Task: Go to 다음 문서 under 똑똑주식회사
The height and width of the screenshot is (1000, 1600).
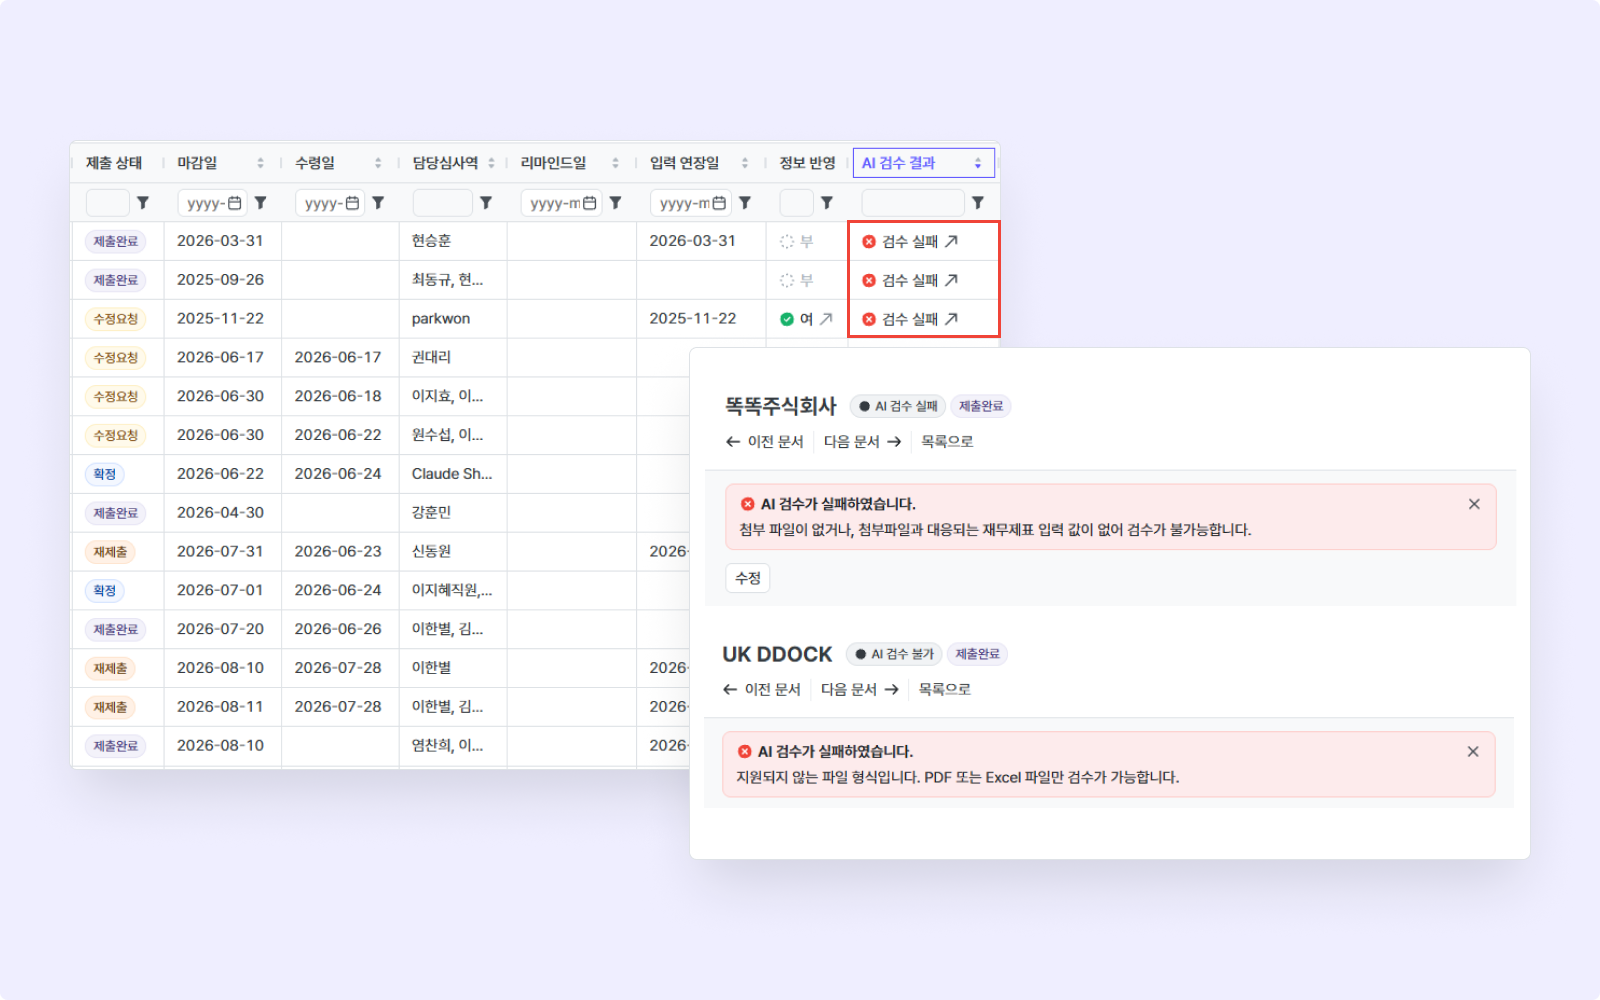Action: (x=862, y=441)
